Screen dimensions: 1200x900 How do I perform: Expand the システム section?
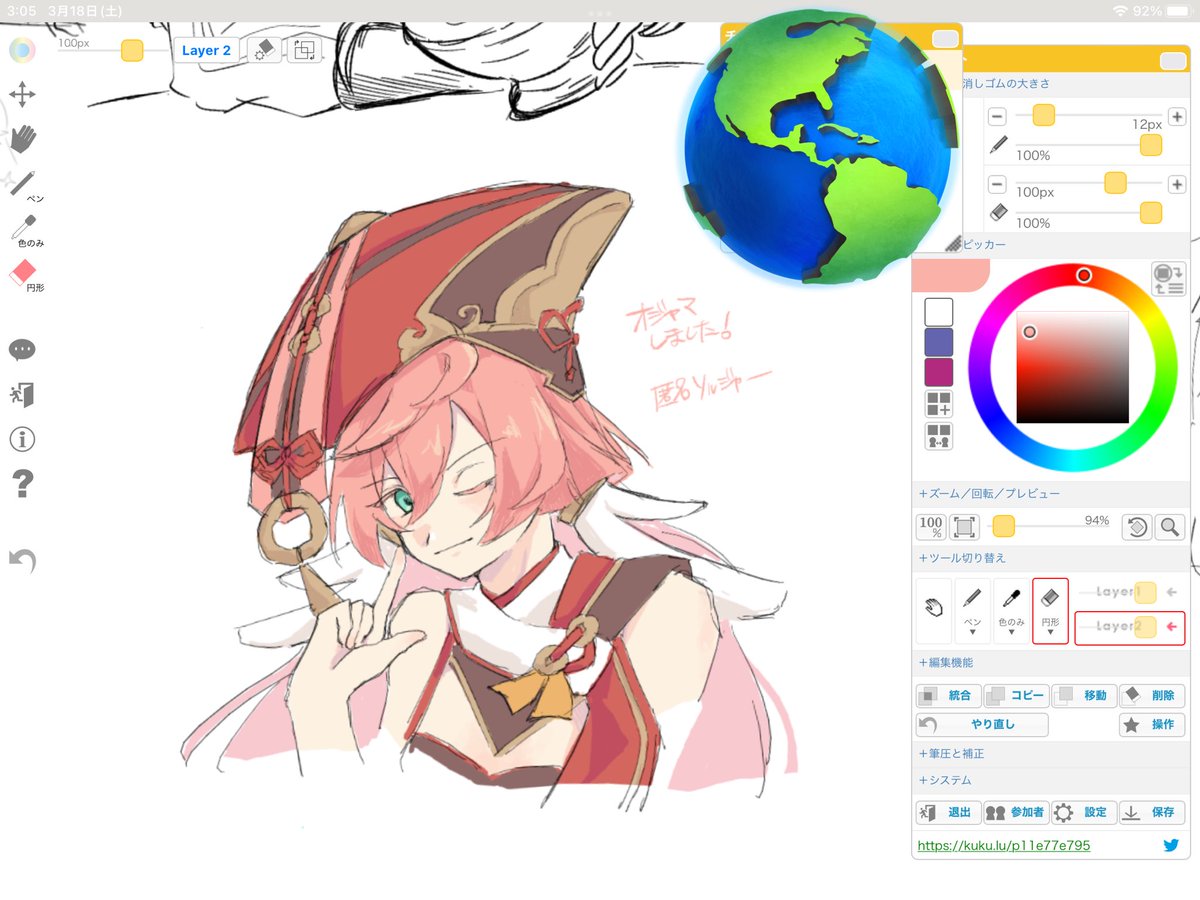tap(945, 780)
